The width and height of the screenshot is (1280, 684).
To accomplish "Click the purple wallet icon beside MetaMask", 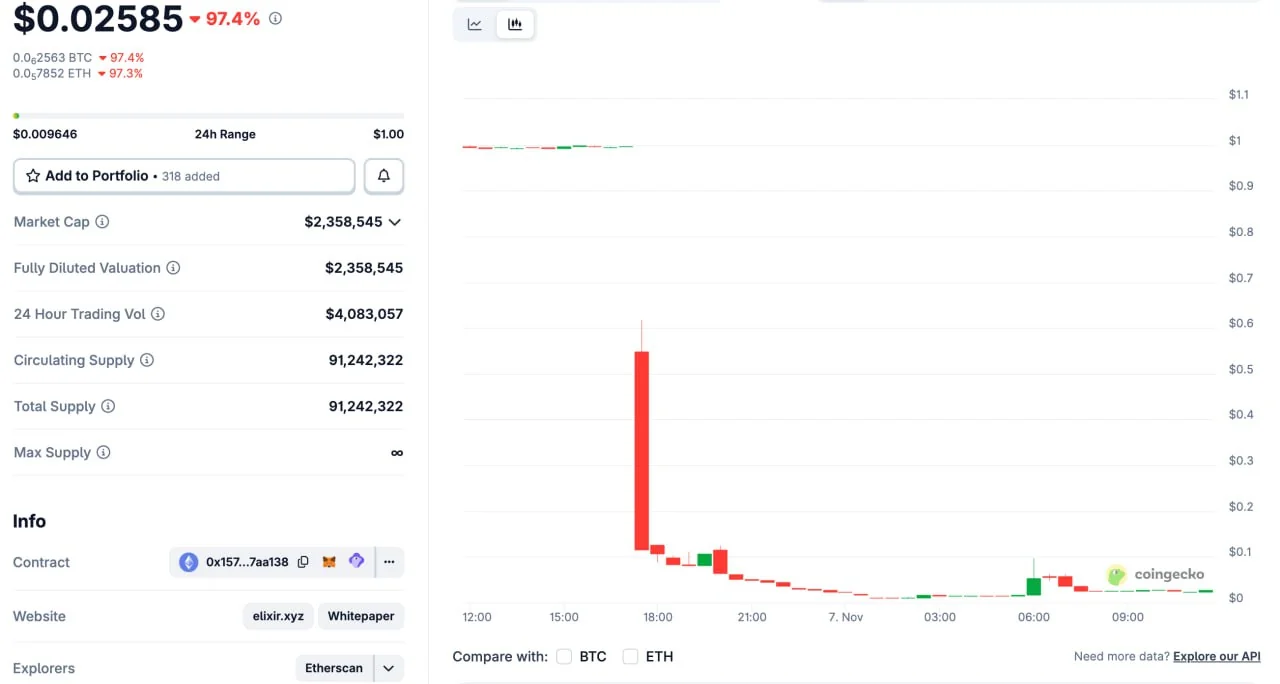I will 356,562.
